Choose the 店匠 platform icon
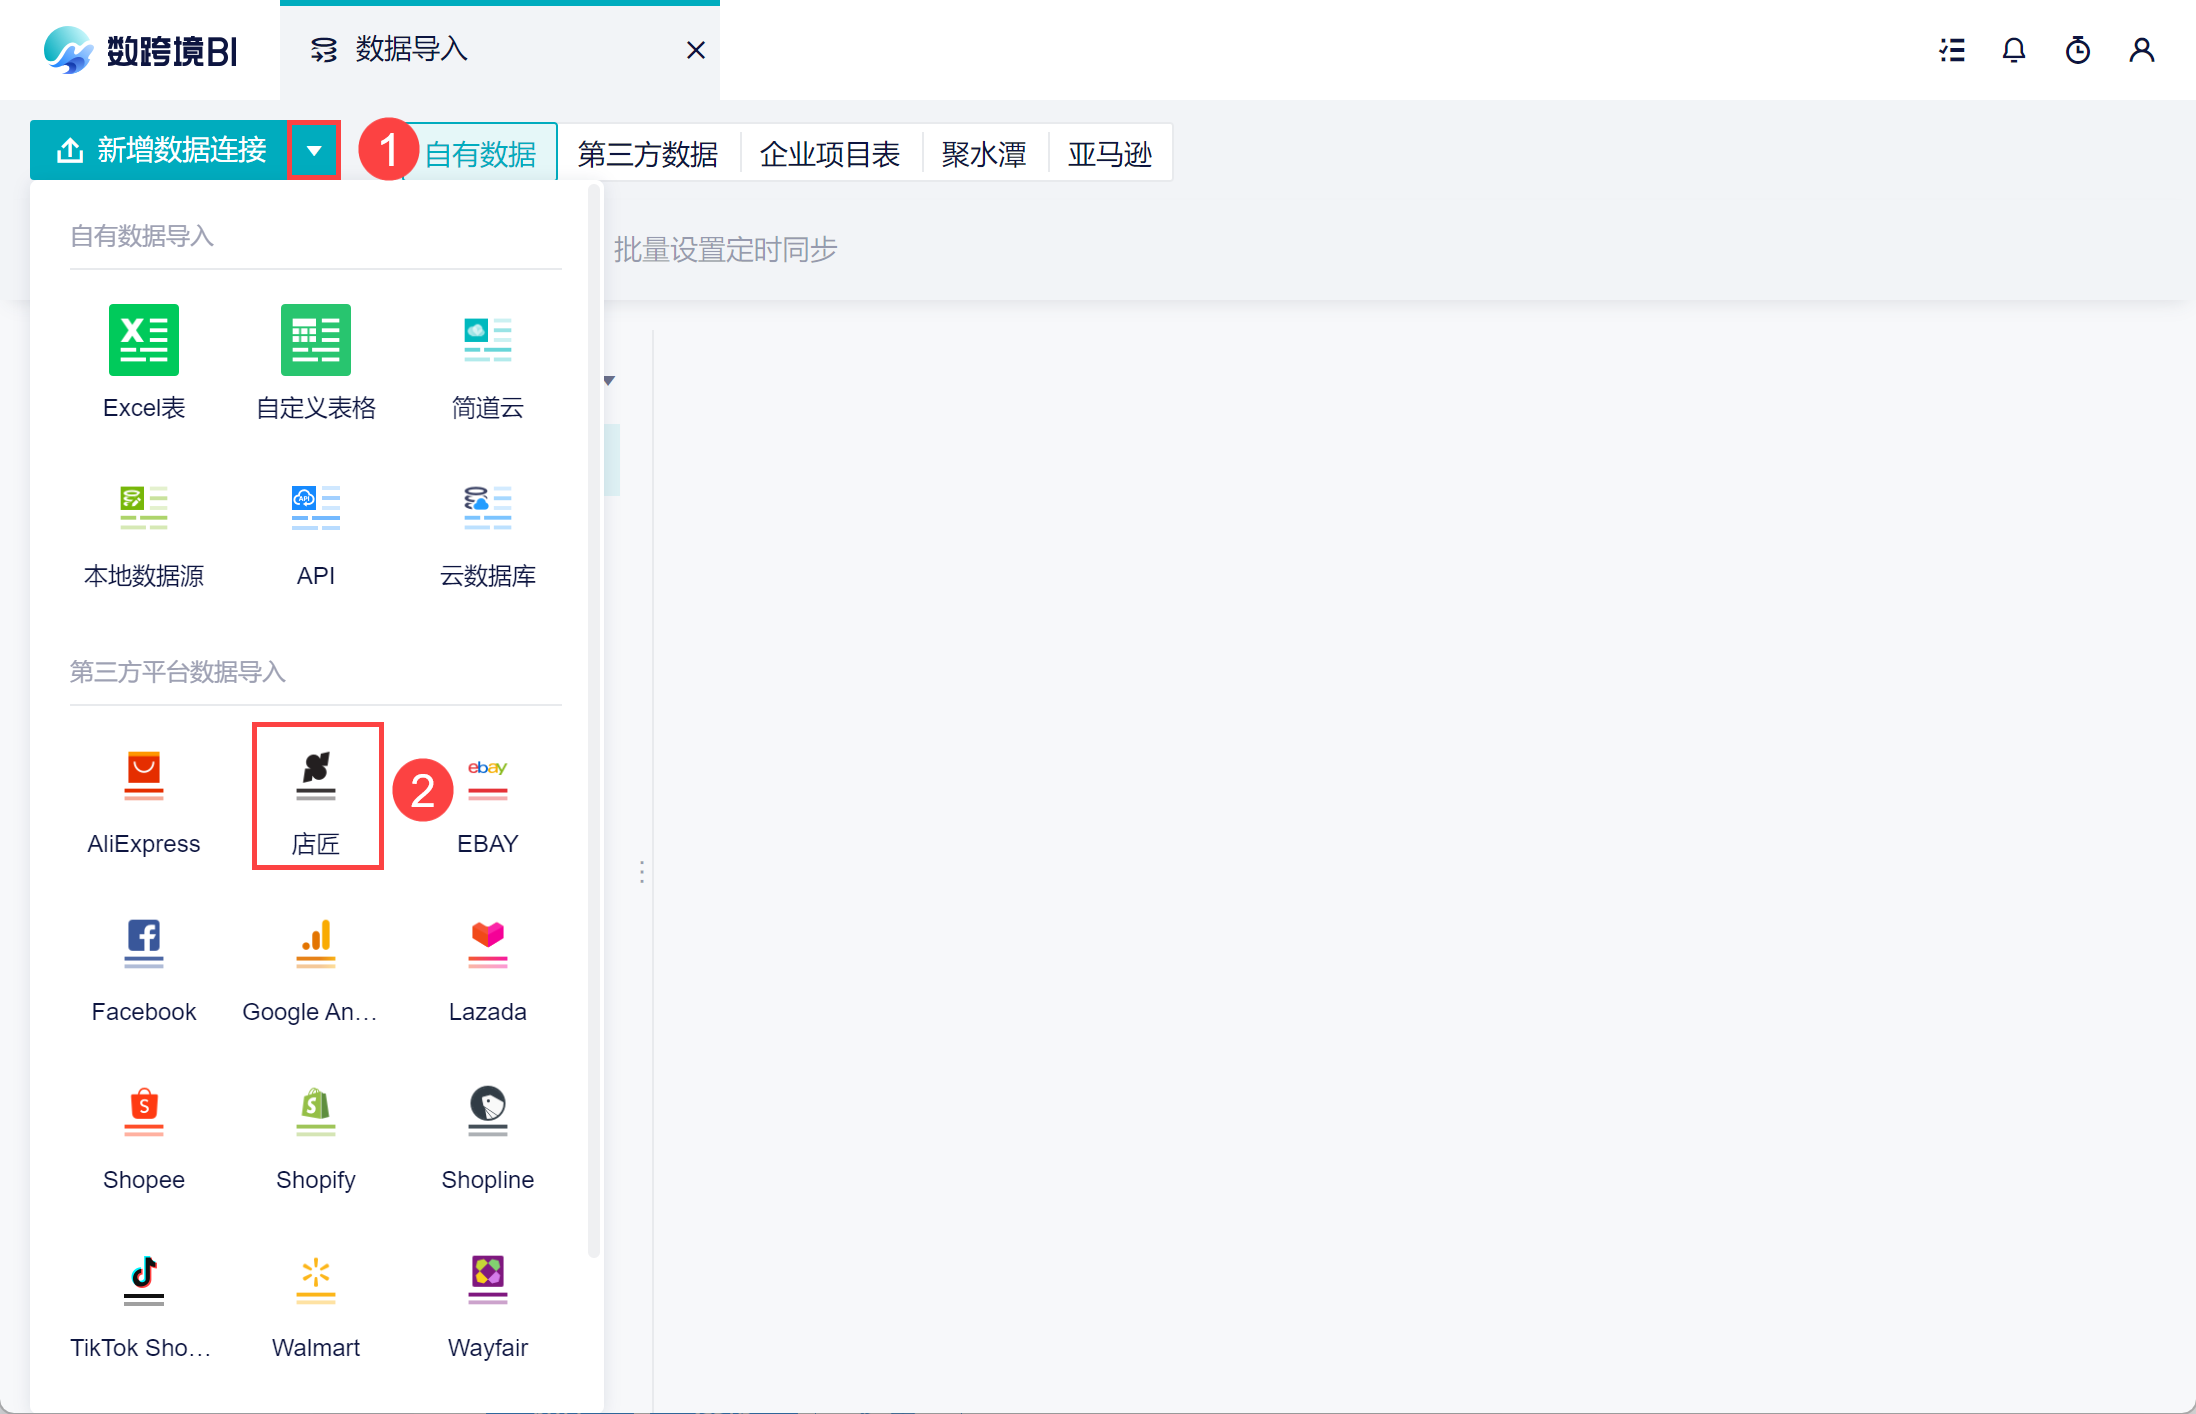Screen dimensions: 2196x1414 point(316,776)
